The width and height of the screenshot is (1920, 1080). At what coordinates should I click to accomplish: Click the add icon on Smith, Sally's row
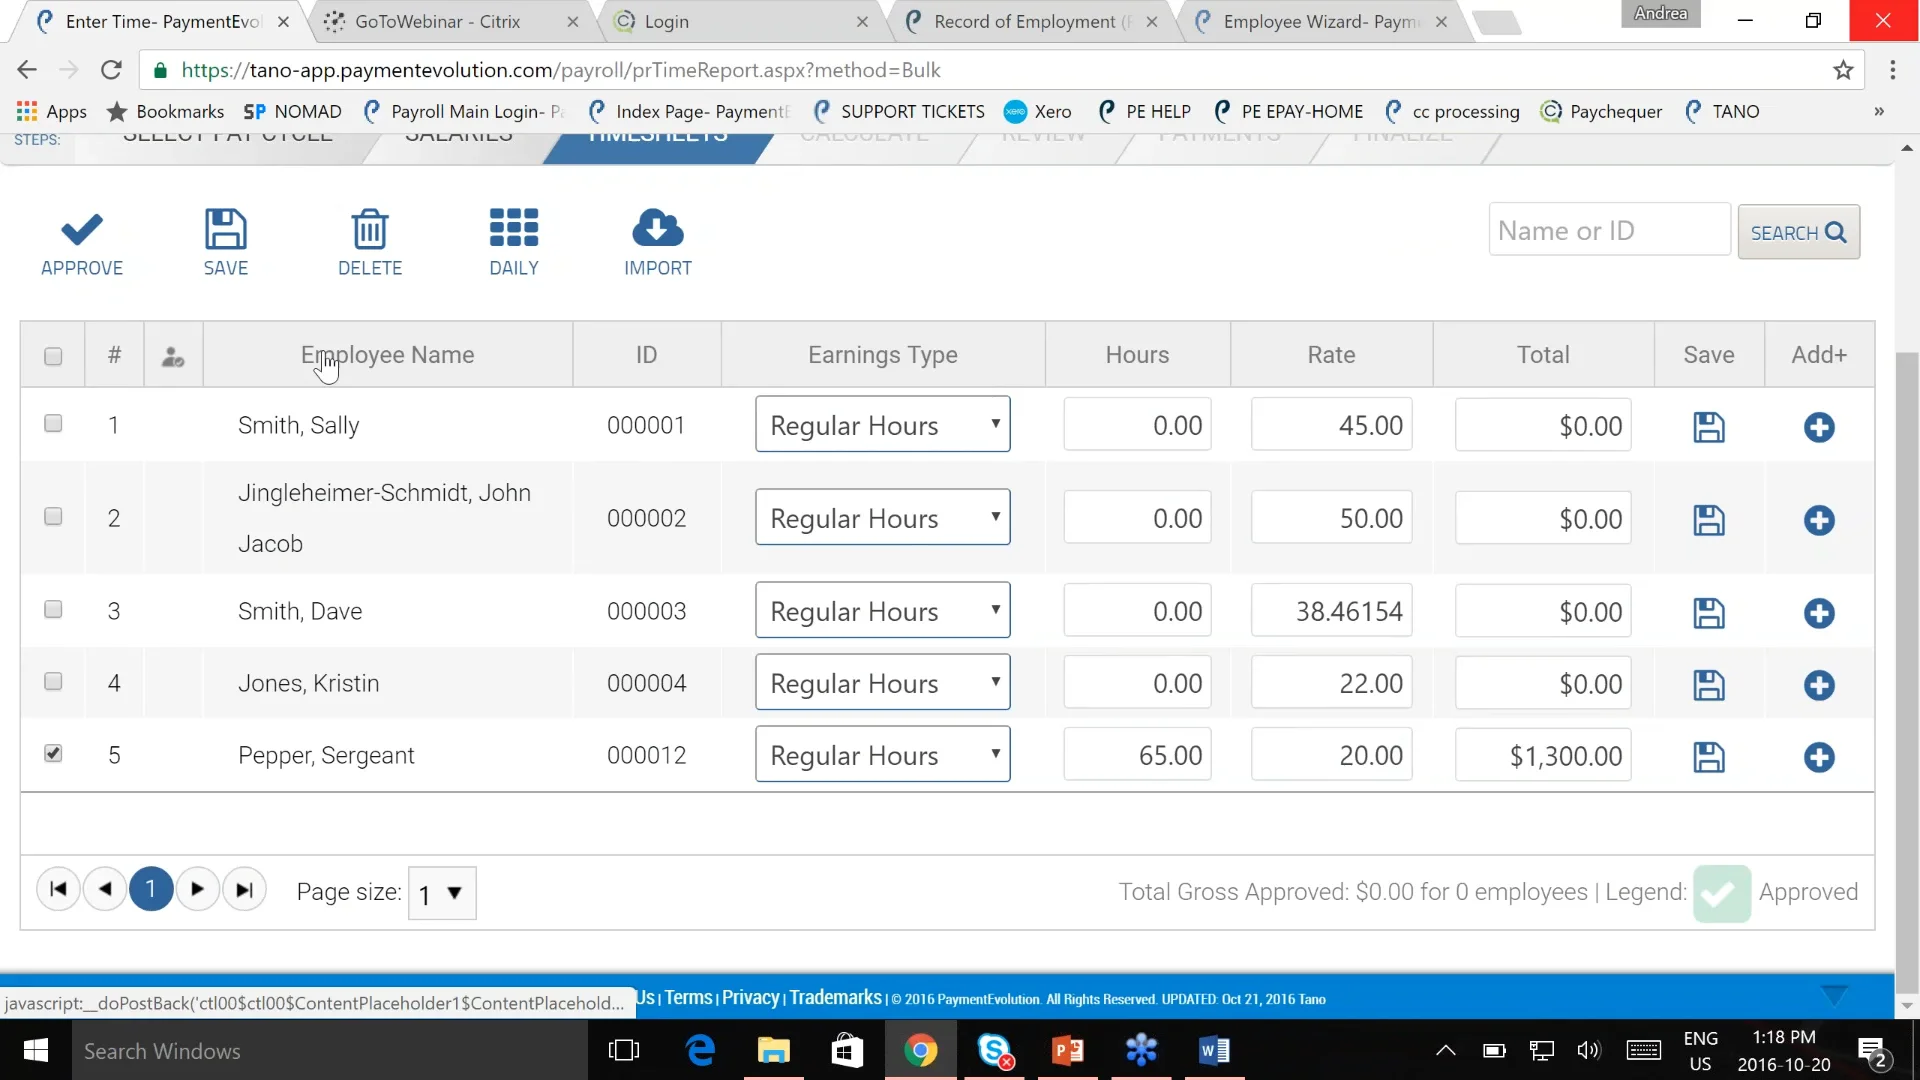click(x=1819, y=427)
